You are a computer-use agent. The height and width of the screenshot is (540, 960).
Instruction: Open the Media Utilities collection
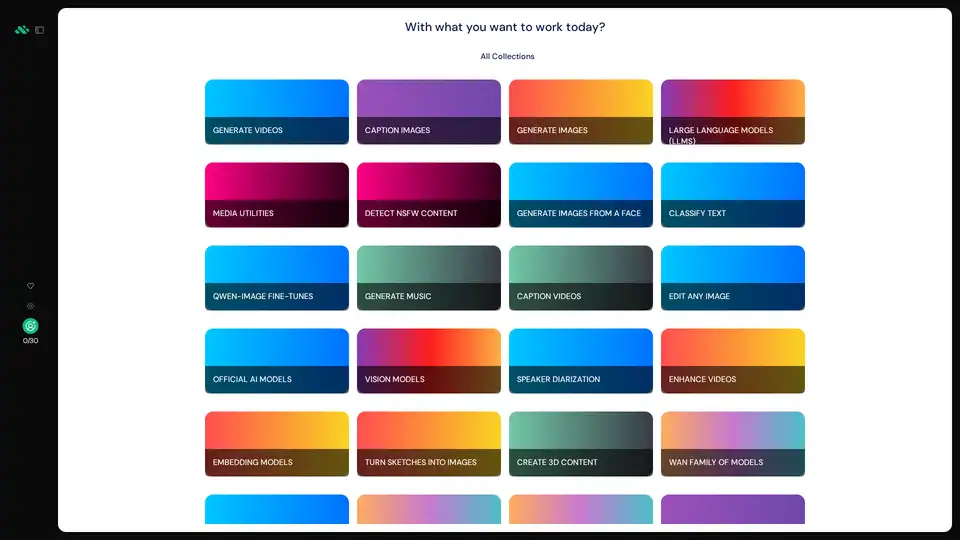(277, 195)
